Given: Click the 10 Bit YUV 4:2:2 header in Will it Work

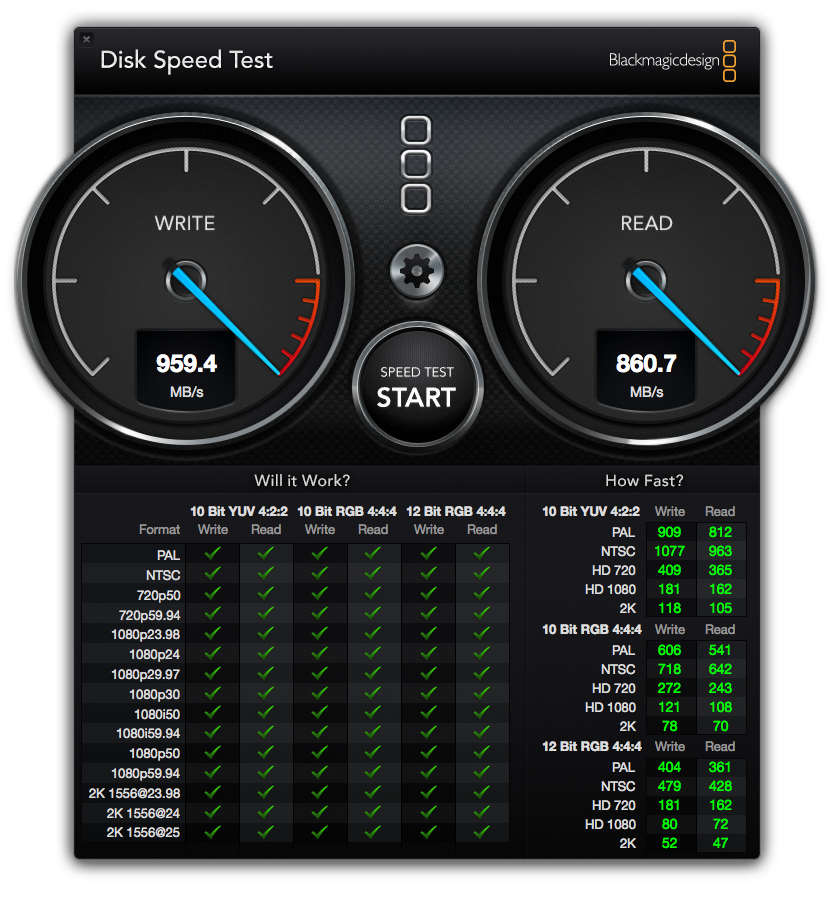Looking at the screenshot, I should (x=239, y=511).
